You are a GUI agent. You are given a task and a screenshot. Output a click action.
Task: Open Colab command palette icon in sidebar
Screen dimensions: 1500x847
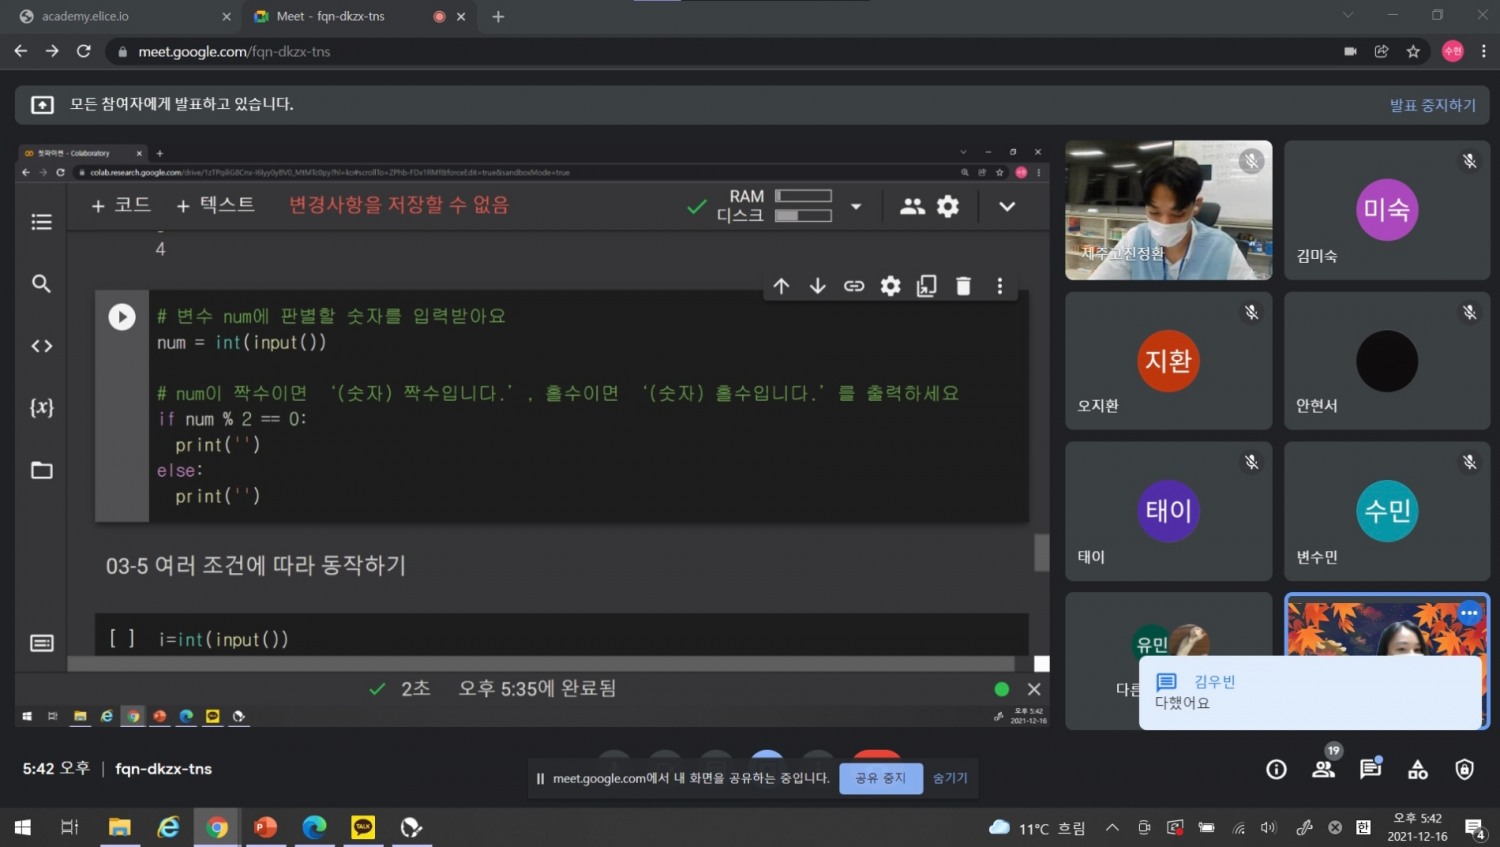[41, 643]
